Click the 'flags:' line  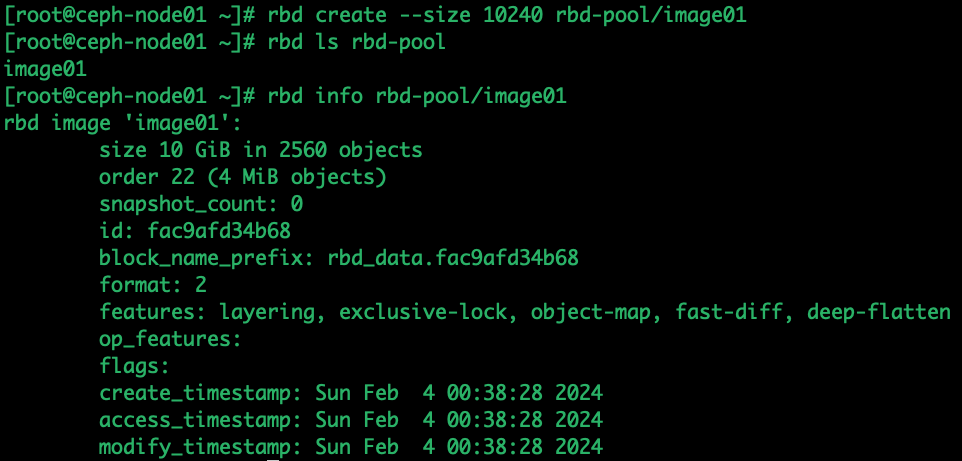[134, 366]
